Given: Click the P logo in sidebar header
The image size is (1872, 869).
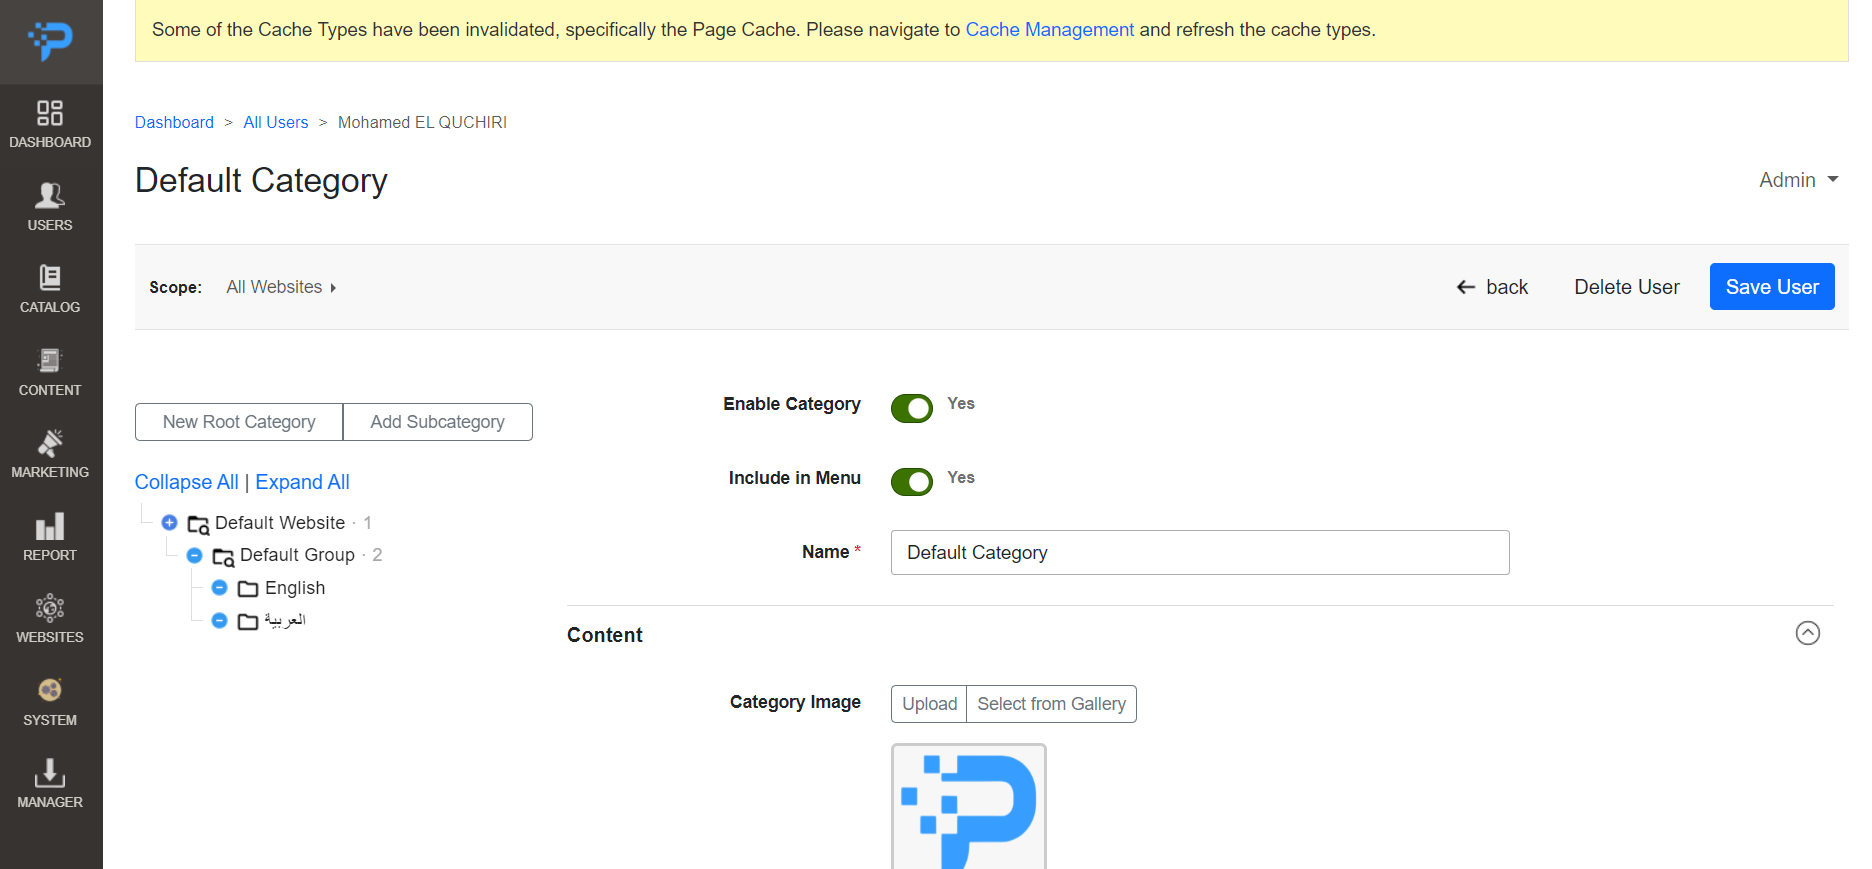Looking at the screenshot, I should click(50, 40).
